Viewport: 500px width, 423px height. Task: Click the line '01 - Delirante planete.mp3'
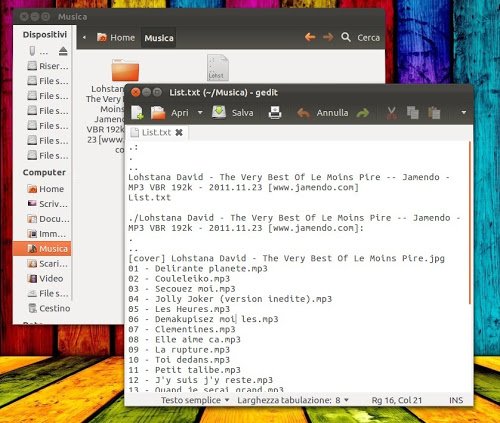[198, 269]
